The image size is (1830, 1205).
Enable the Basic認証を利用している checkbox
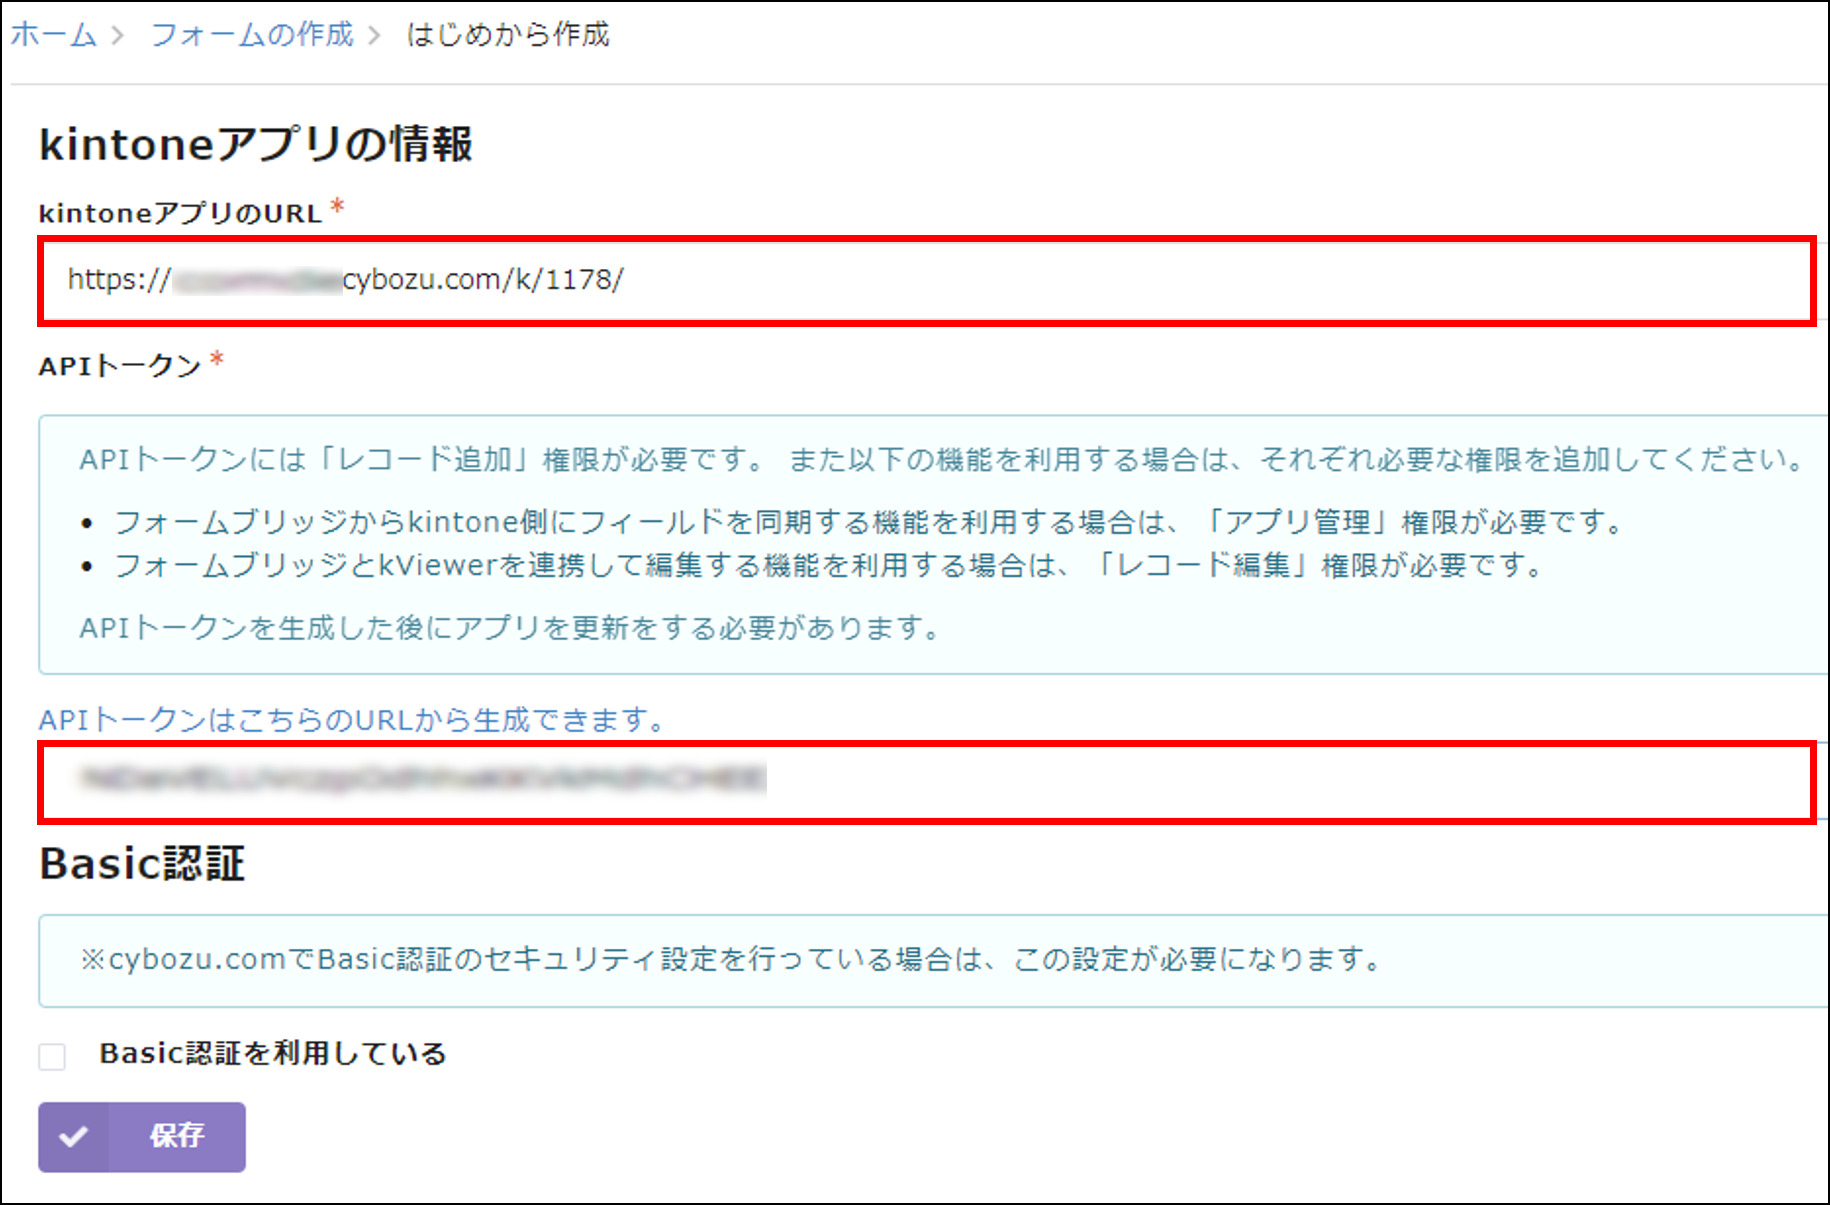(52, 1056)
